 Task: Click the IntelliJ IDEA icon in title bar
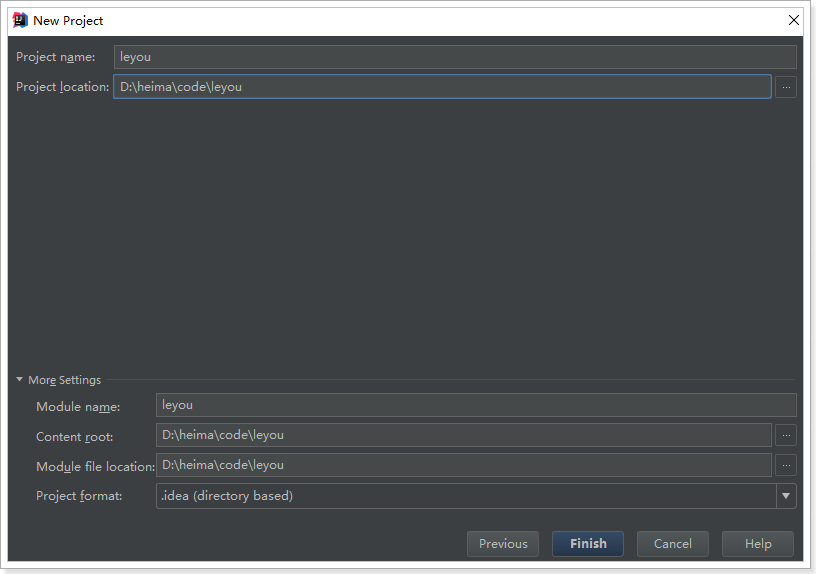(20, 20)
